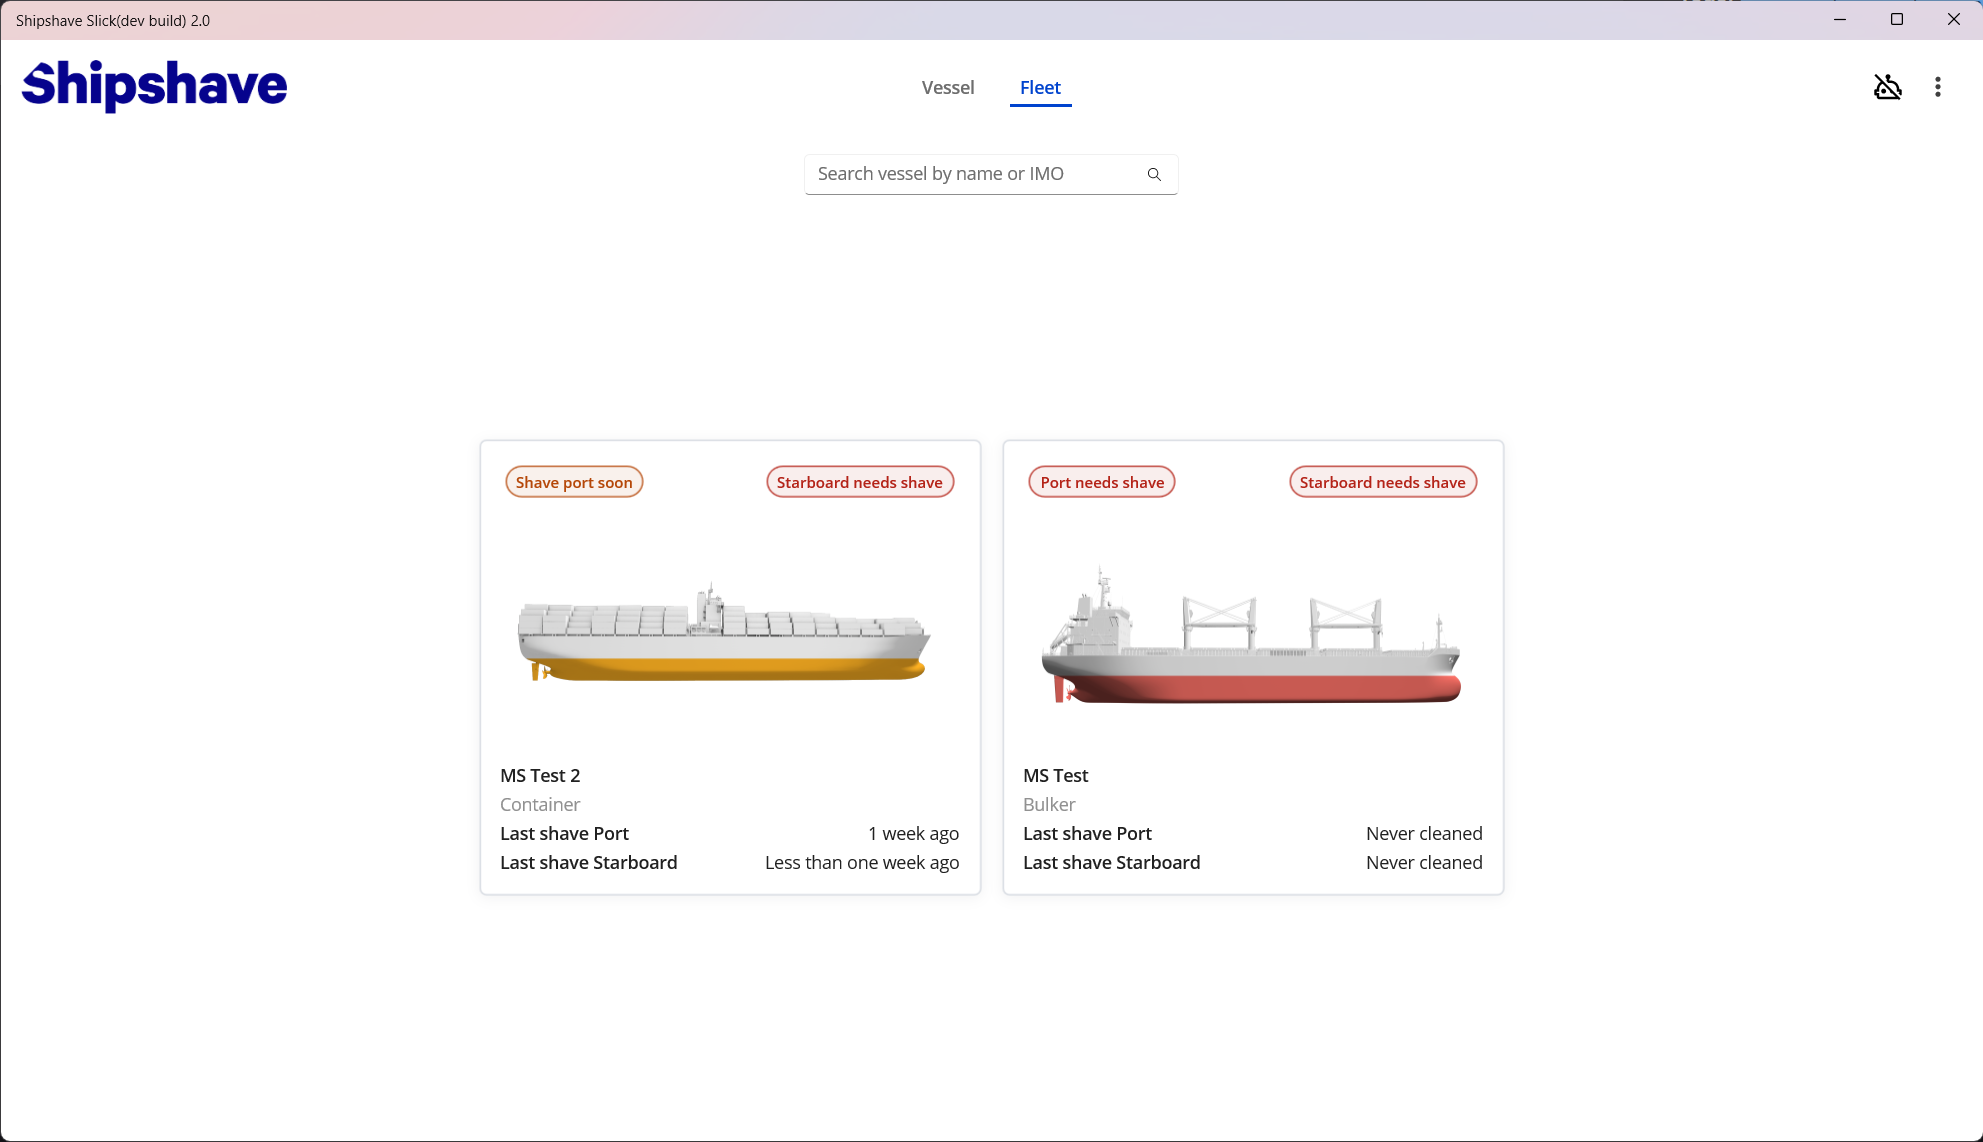Image resolution: width=1983 pixels, height=1142 pixels.
Task: Click the Shipshave logo
Action: click(154, 86)
